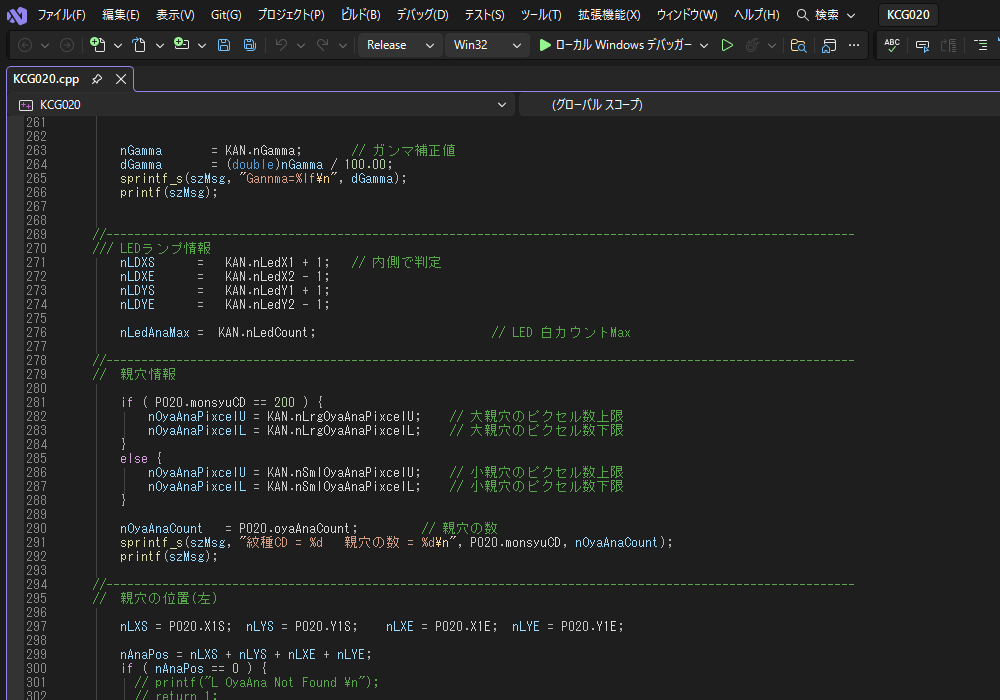Click the ABC spell checker icon

[x=892, y=45]
